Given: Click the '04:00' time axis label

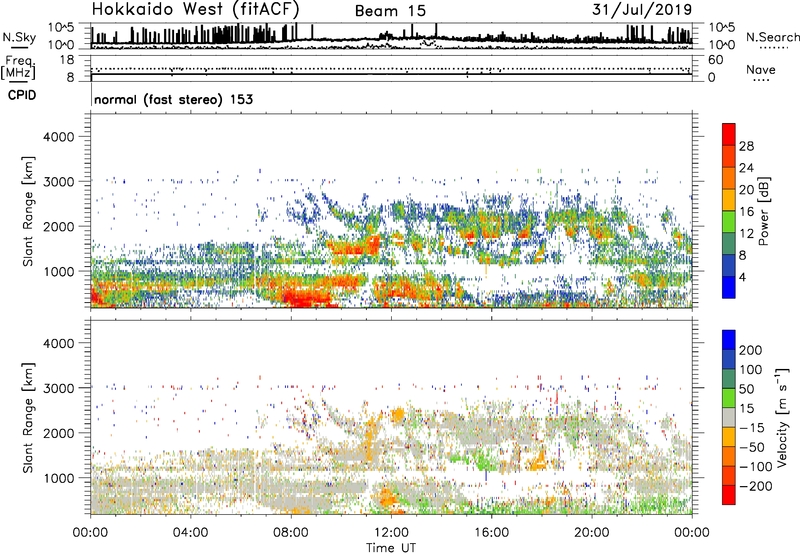Looking at the screenshot, I should (x=190, y=533).
